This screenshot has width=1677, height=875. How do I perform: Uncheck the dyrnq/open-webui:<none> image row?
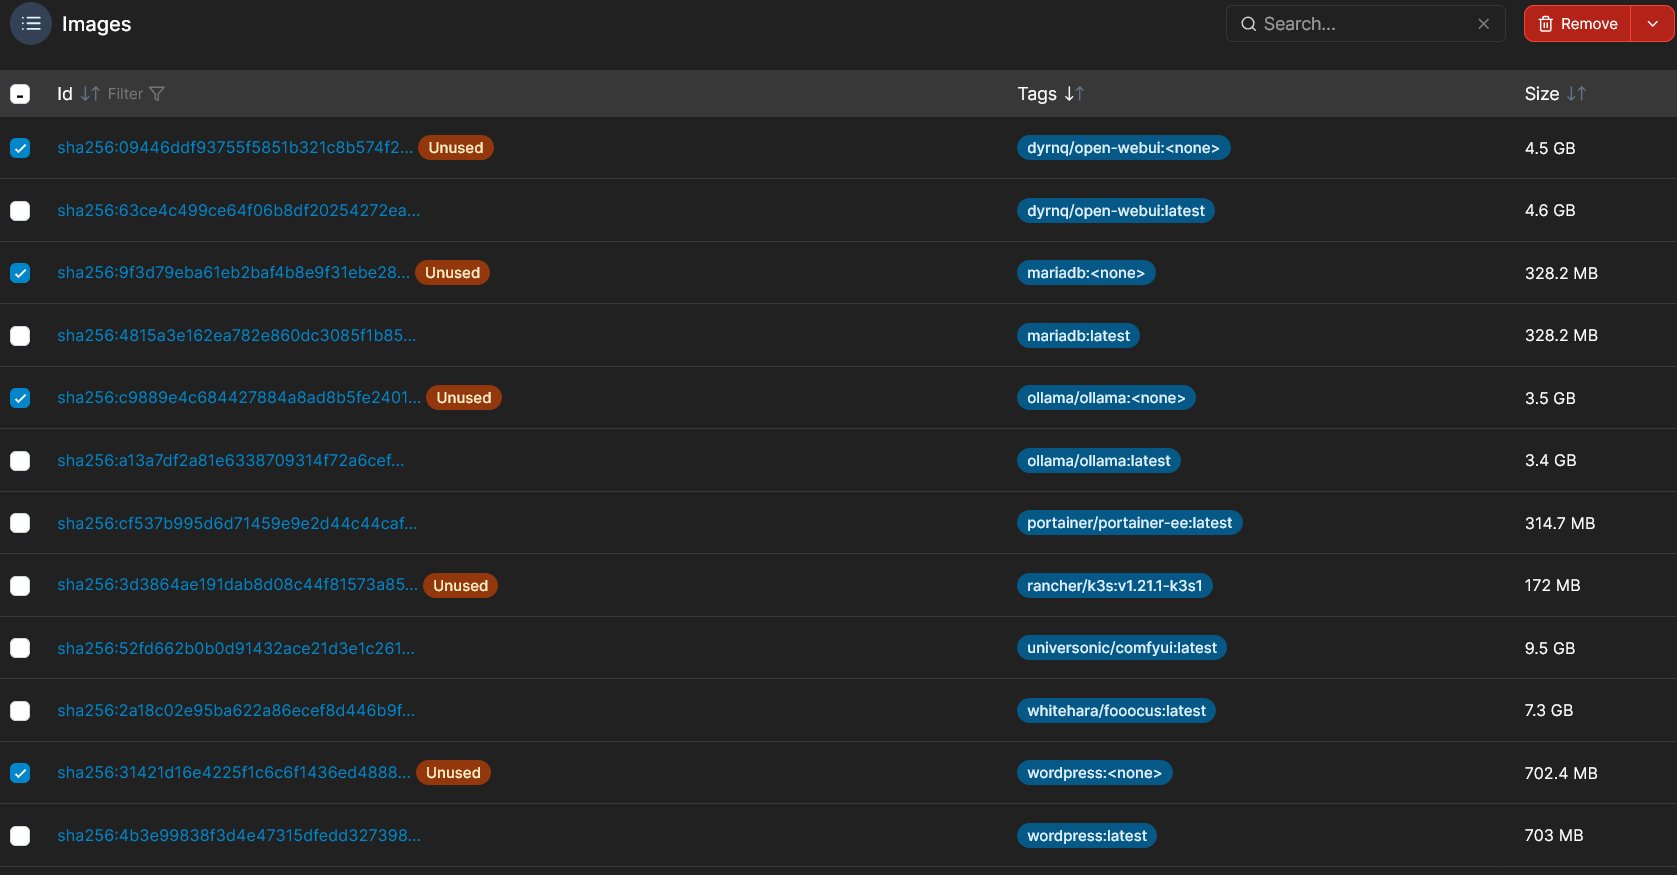[20, 148]
